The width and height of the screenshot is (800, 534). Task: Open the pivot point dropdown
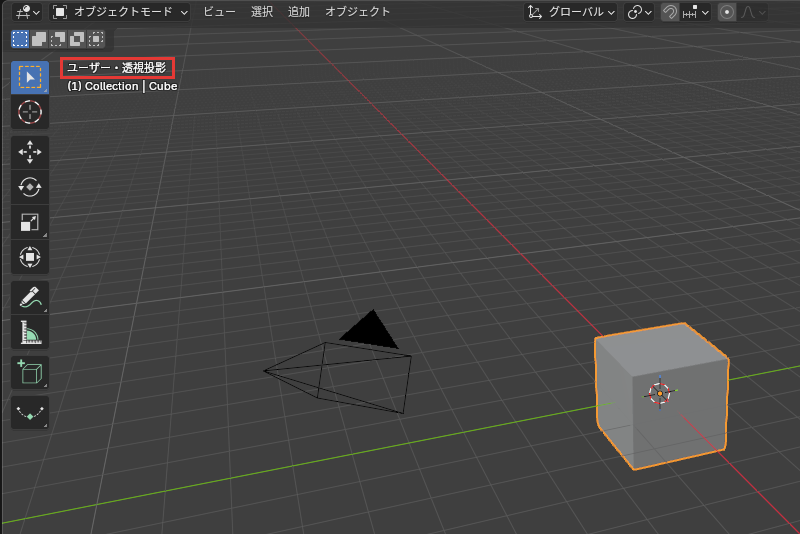(640, 12)
